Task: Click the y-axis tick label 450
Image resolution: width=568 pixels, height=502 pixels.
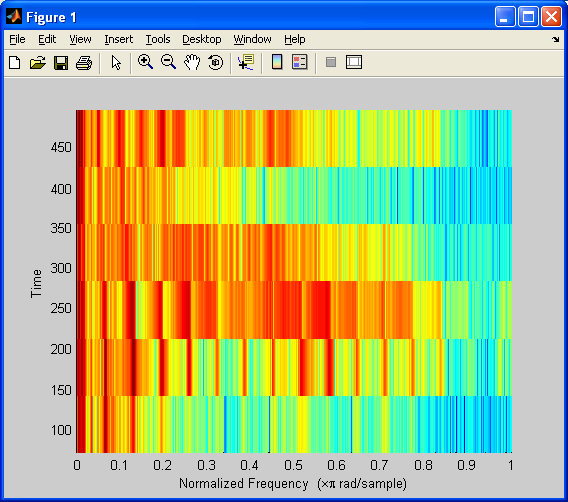Action: (61, 147)
